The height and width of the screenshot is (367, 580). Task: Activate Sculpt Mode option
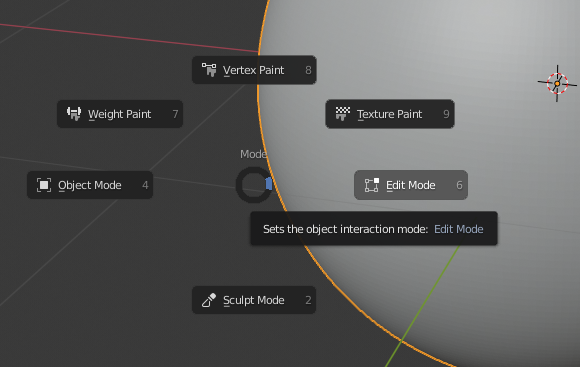pos(254,300)
